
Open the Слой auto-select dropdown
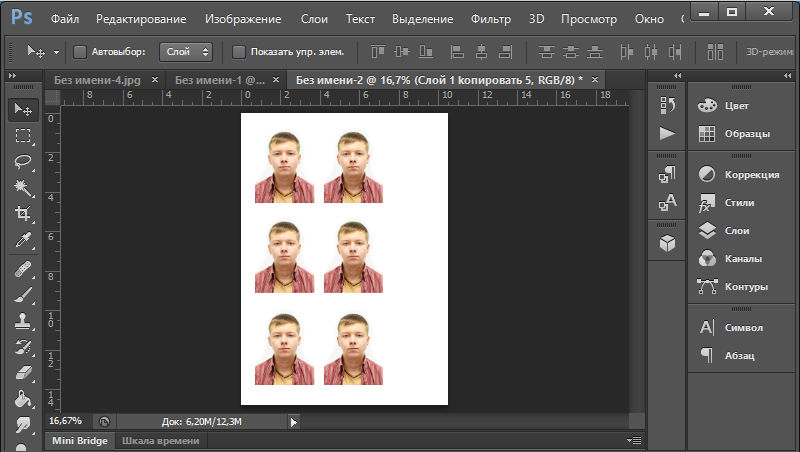coord(186,51)
